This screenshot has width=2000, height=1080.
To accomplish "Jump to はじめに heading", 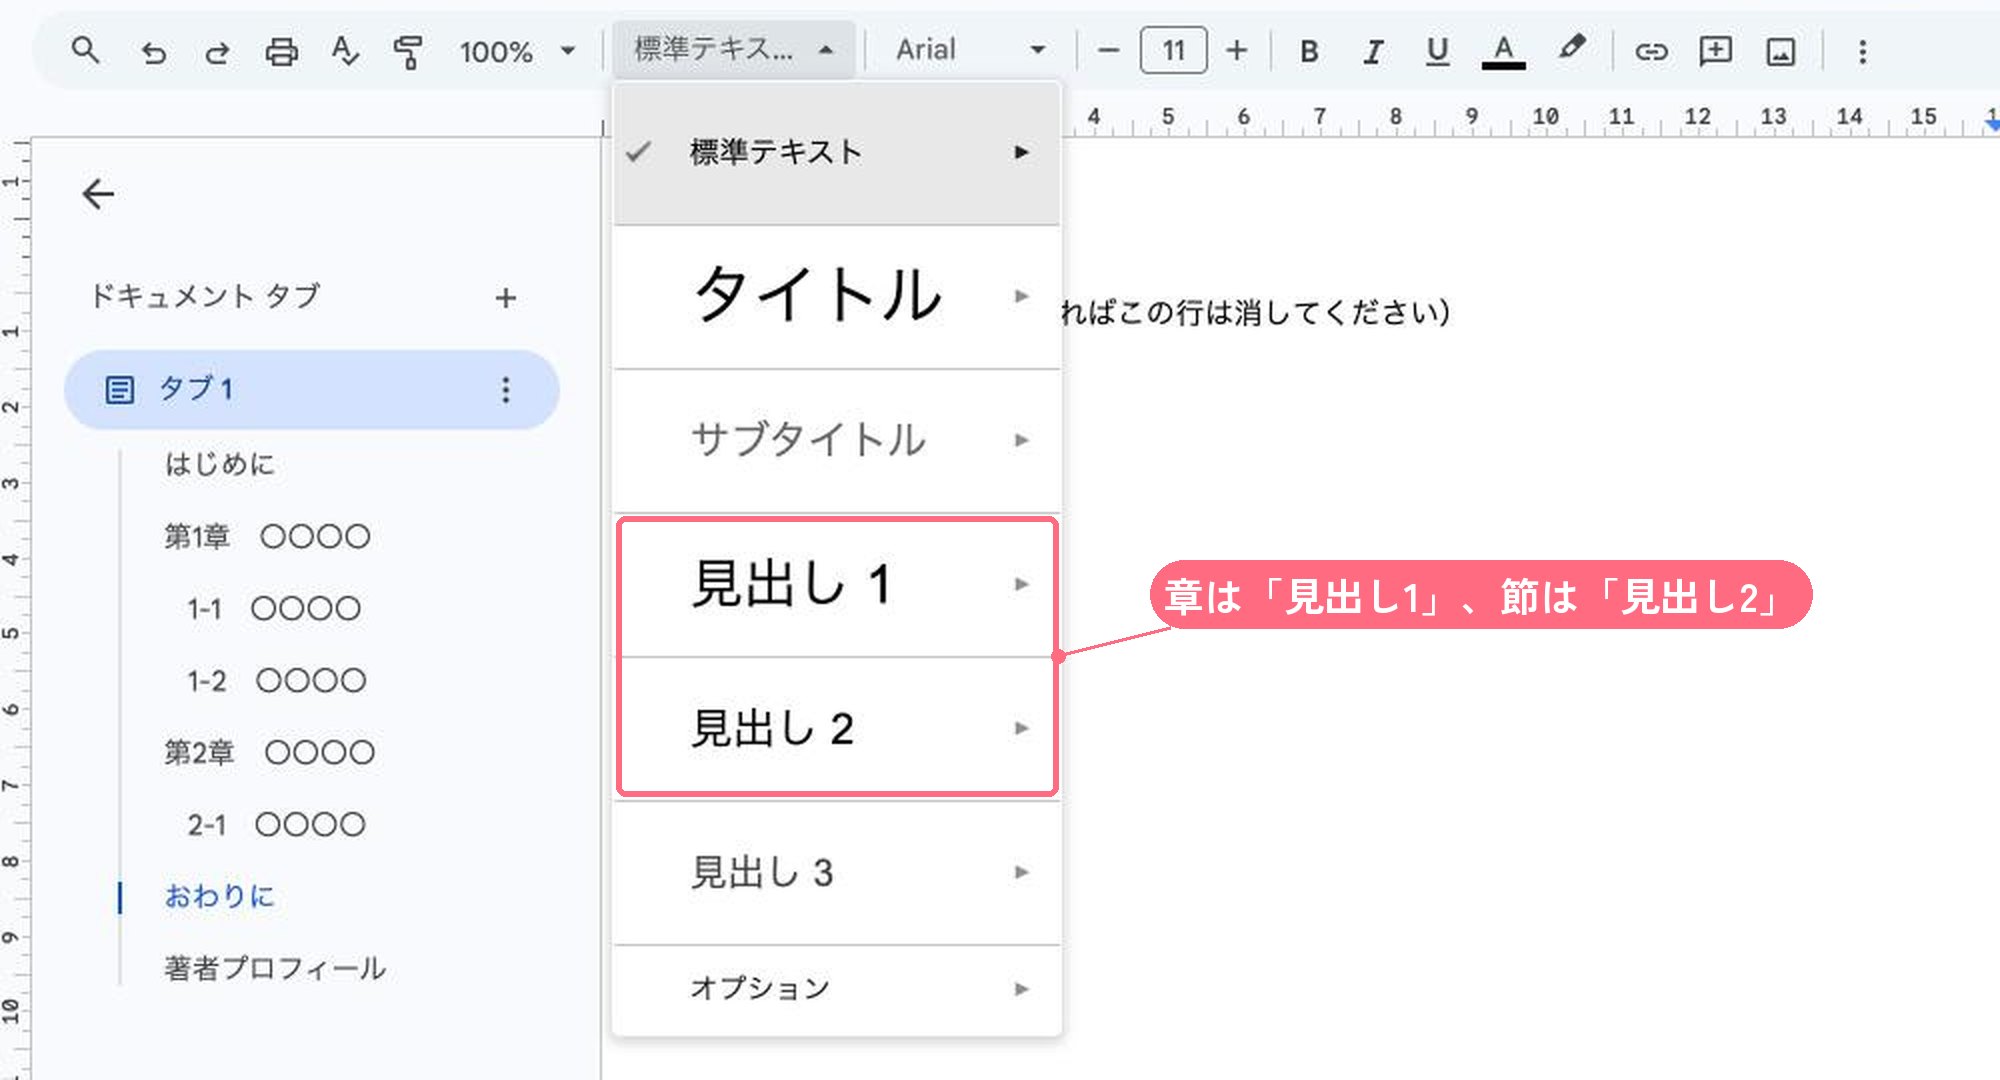I will [x=220, y=464].
